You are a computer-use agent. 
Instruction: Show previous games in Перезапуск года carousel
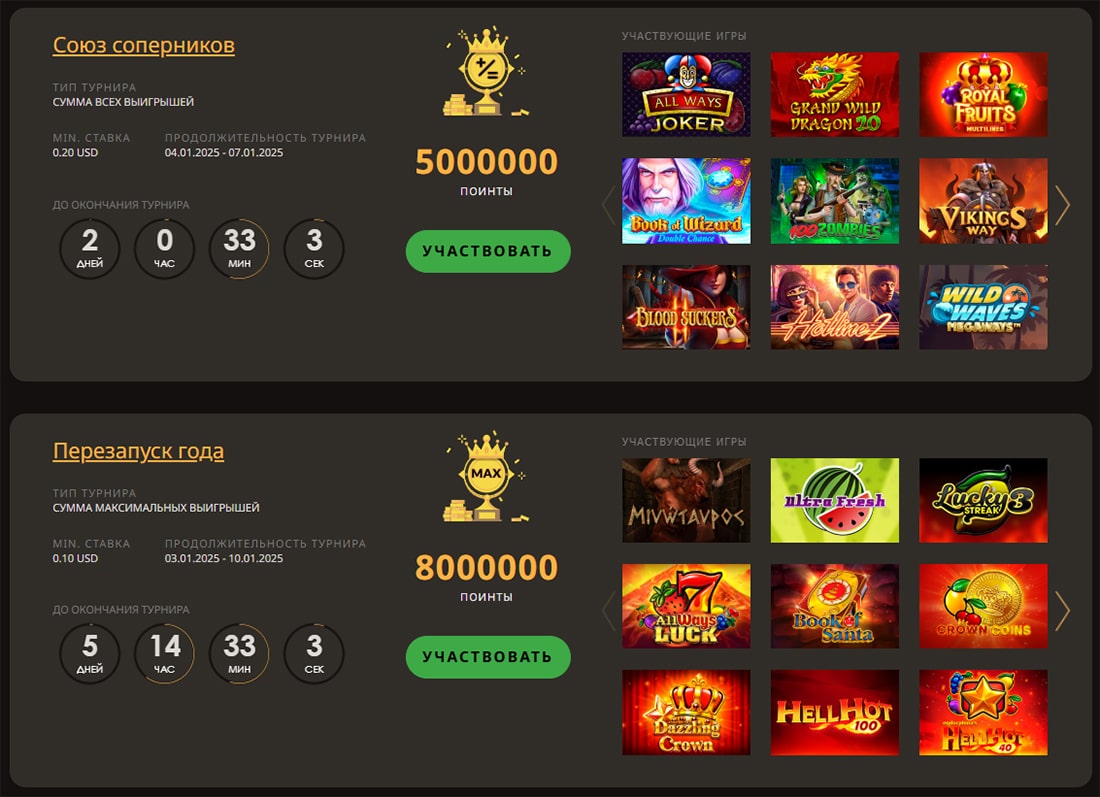tap(608, 611)
